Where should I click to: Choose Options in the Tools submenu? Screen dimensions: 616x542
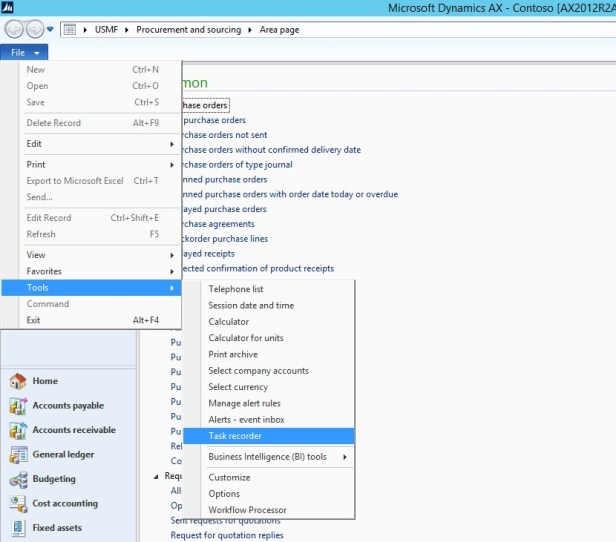(224, 494)
